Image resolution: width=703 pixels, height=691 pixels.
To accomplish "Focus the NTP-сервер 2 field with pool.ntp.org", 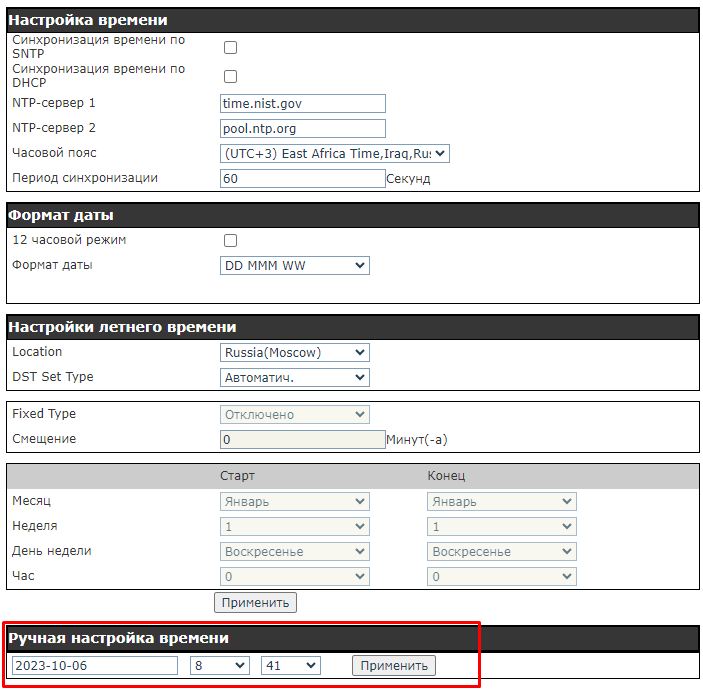I will 302,129.
